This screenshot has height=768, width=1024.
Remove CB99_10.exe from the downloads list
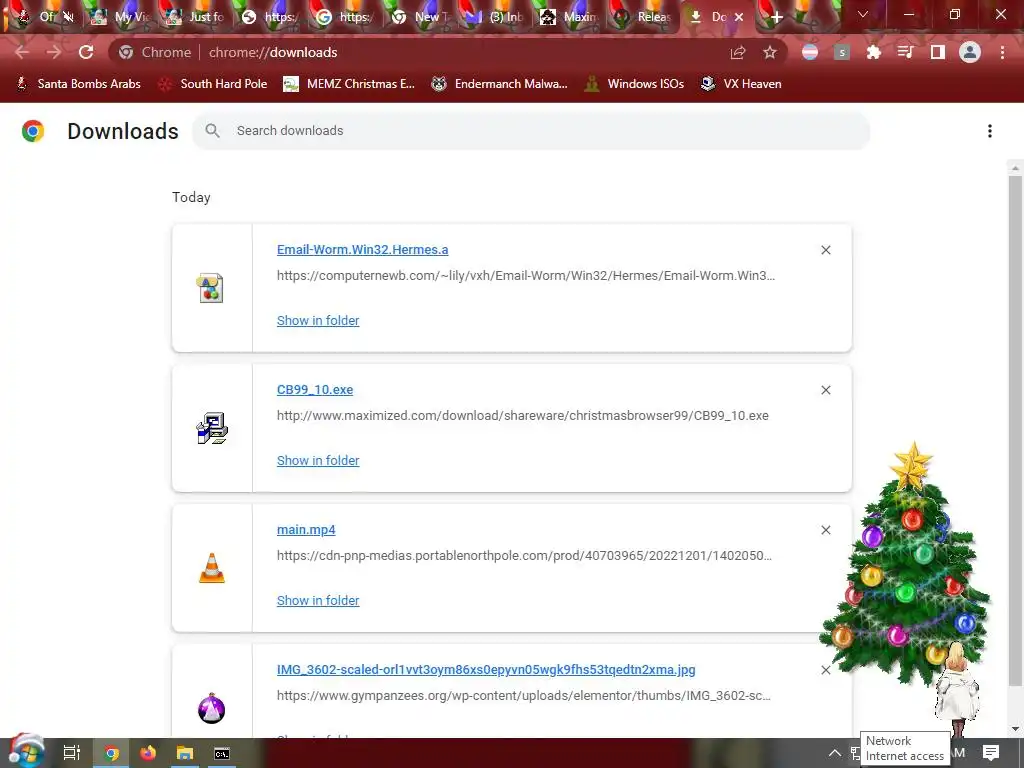point(825,390)
